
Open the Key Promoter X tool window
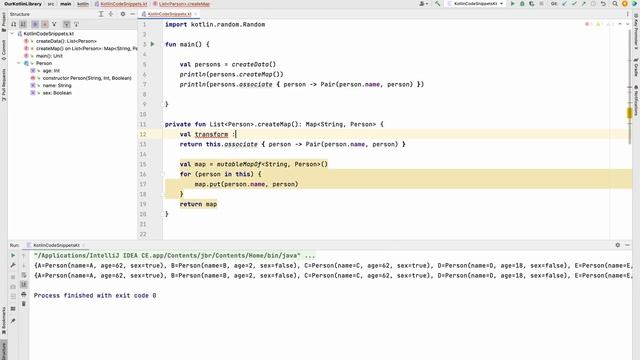[636, 31]
